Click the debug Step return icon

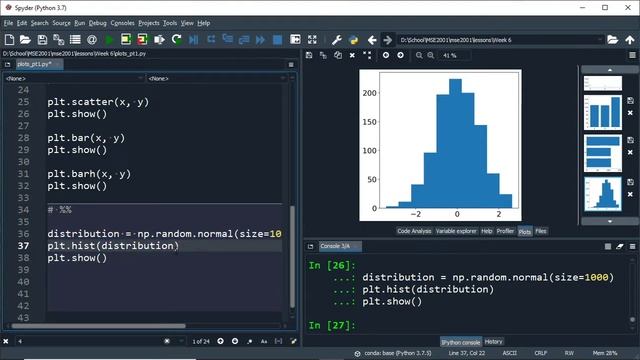coord(244,40)
